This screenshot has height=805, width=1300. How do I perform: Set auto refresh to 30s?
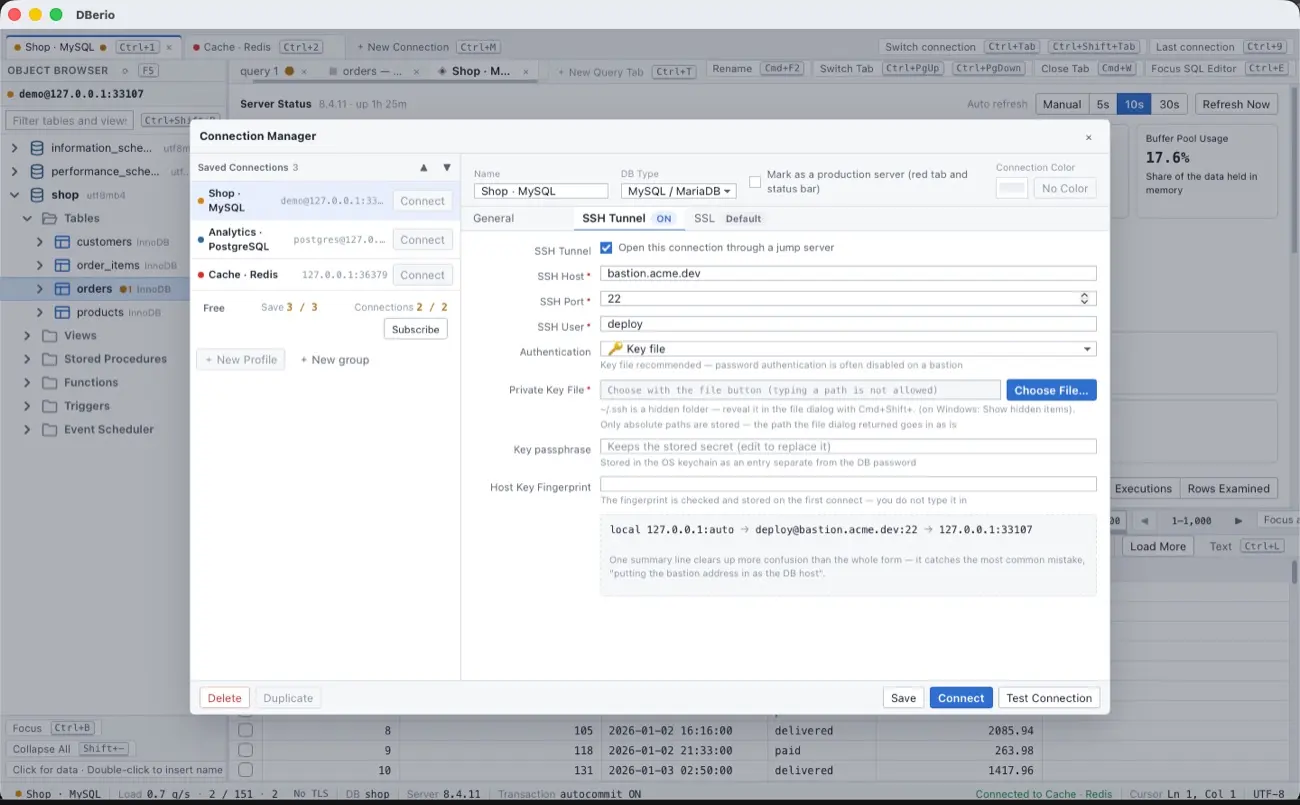tap(1169, 104)
